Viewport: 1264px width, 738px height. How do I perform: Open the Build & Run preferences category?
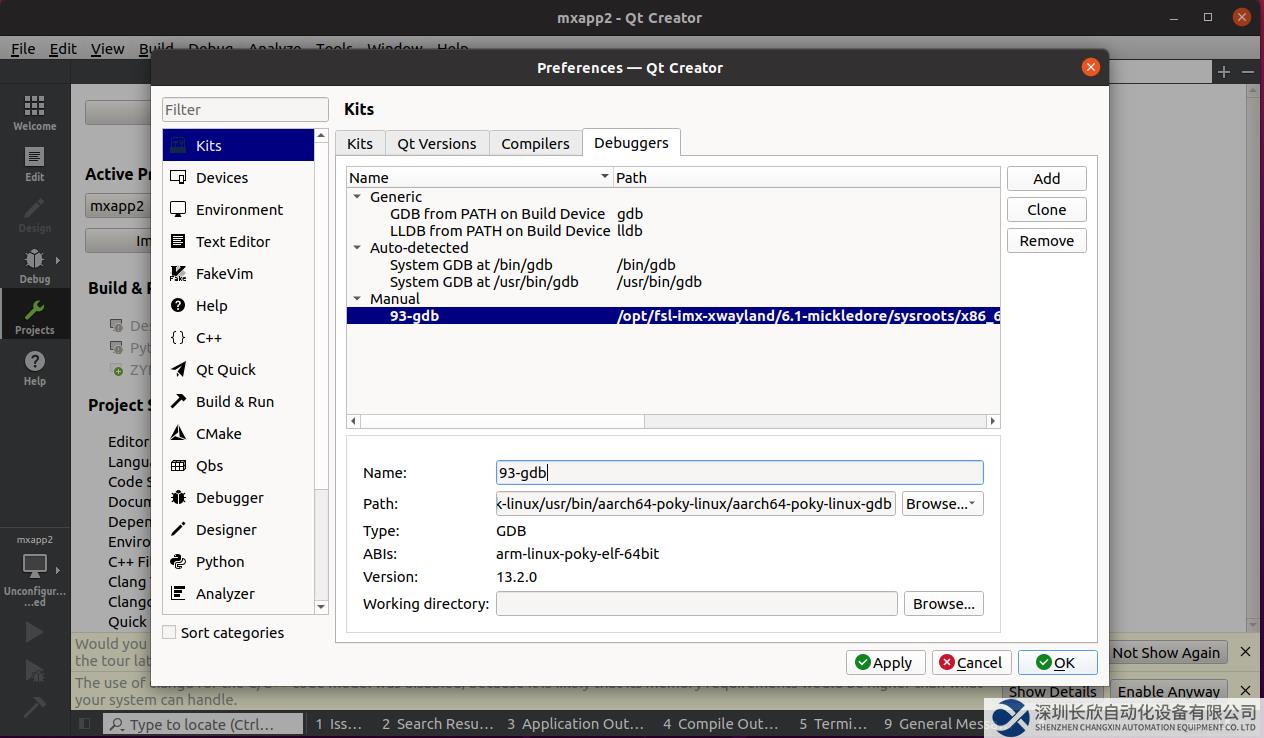(x=238, y=401)
